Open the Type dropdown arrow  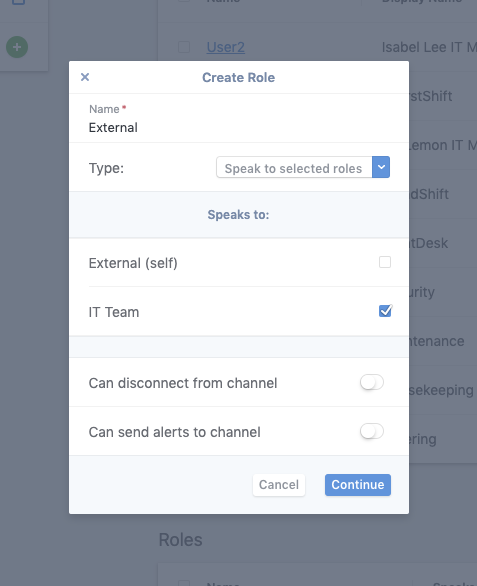(381, 167)
